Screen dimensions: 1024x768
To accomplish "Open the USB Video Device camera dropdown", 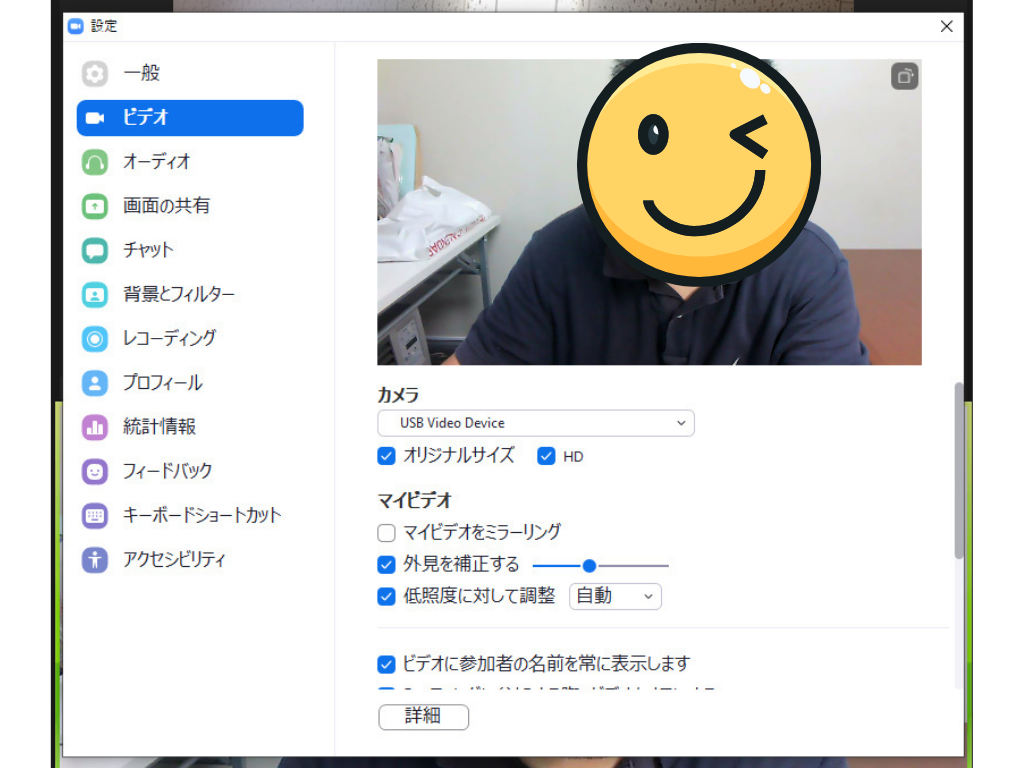I will 535,423.
